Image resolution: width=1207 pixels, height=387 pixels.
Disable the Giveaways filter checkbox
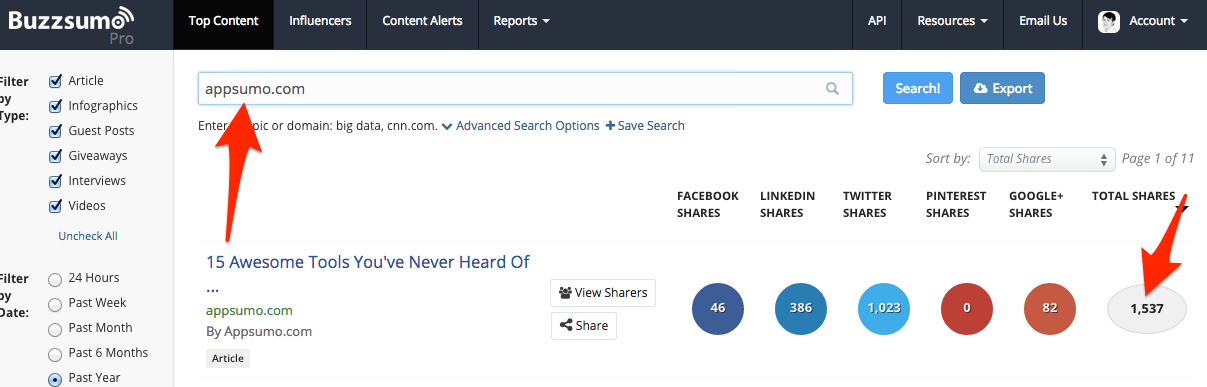point(56,156)
